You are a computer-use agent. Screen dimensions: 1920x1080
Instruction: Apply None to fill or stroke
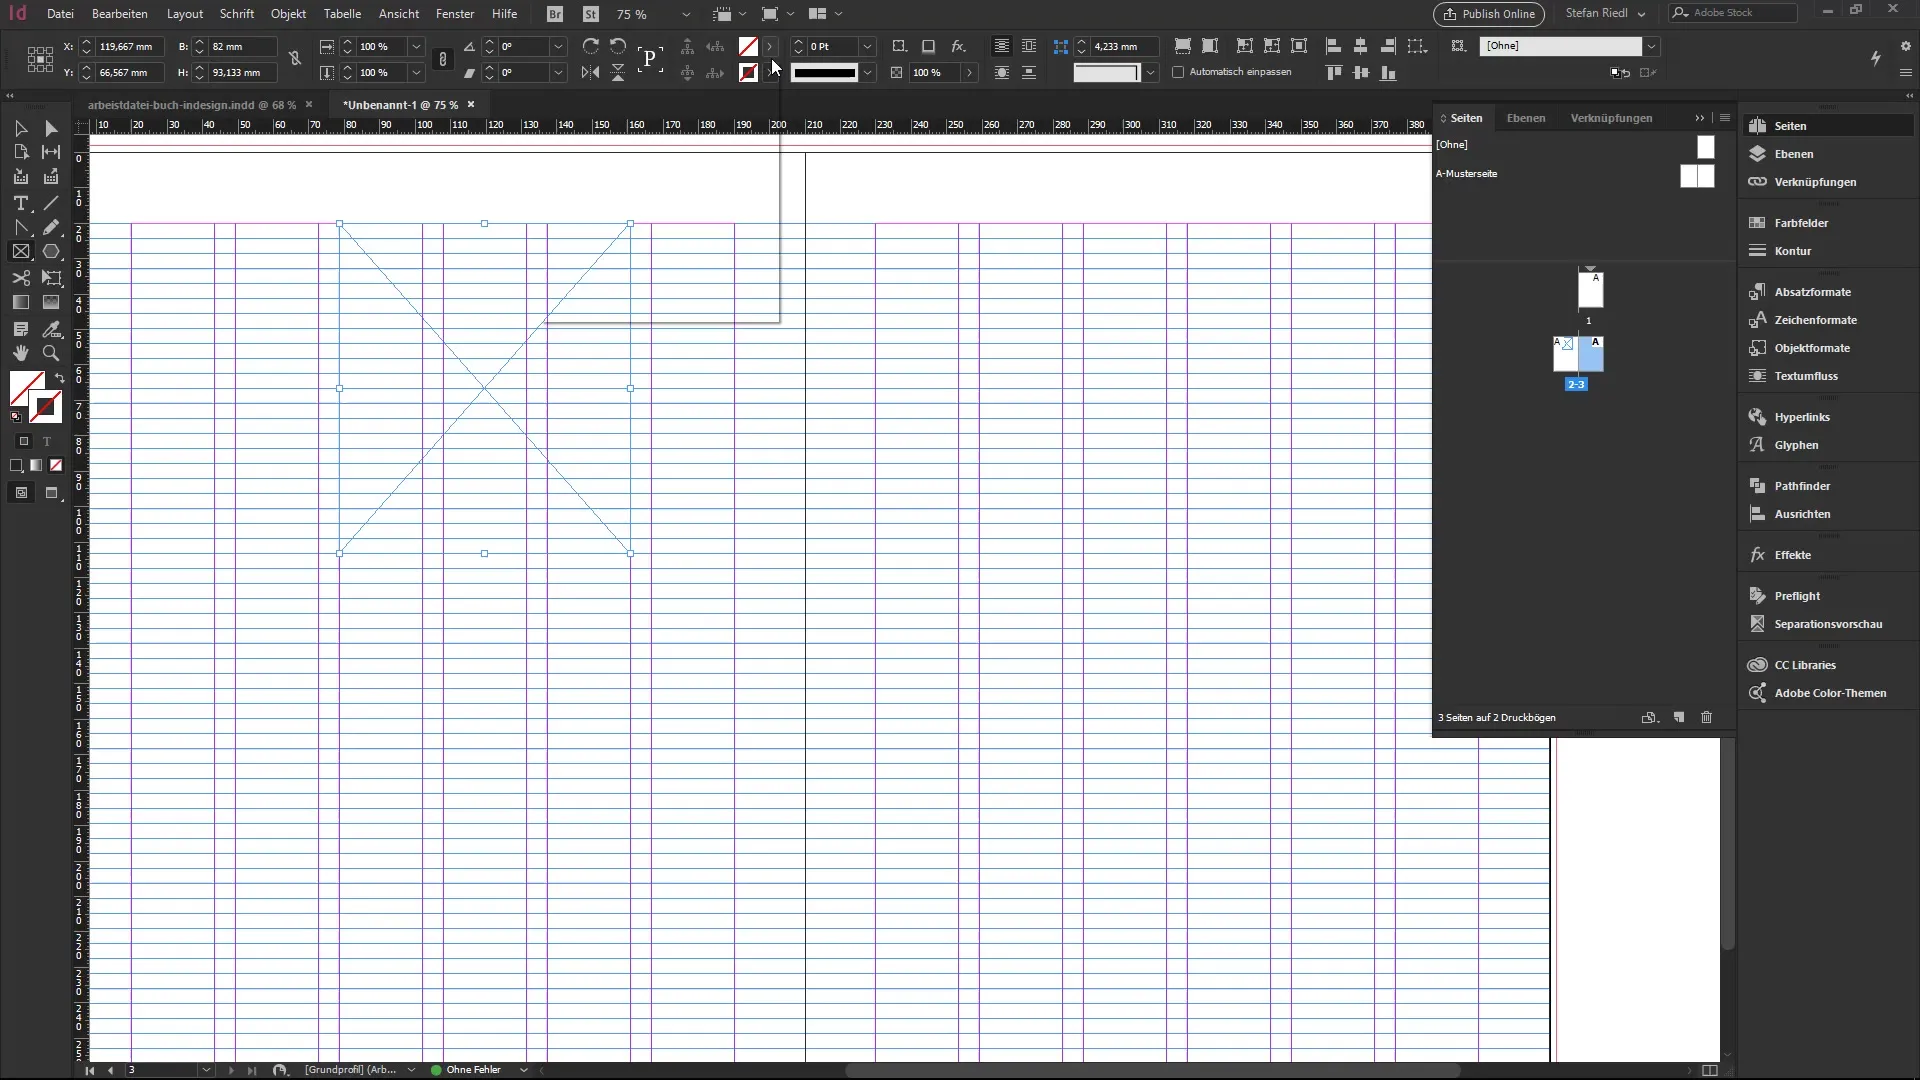[x=56, y=465]
